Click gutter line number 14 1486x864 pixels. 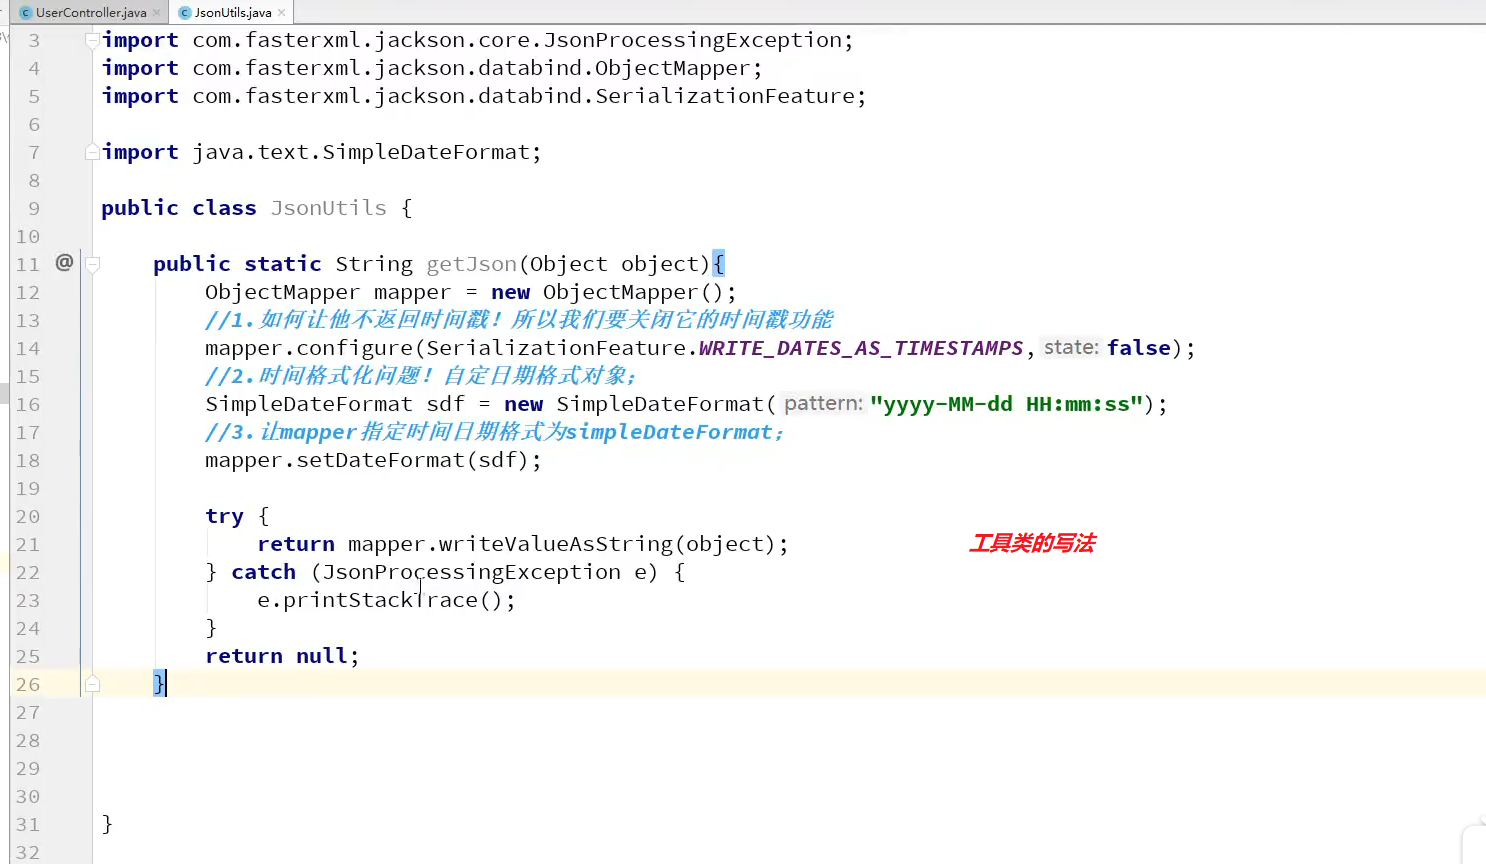point(28,348)
